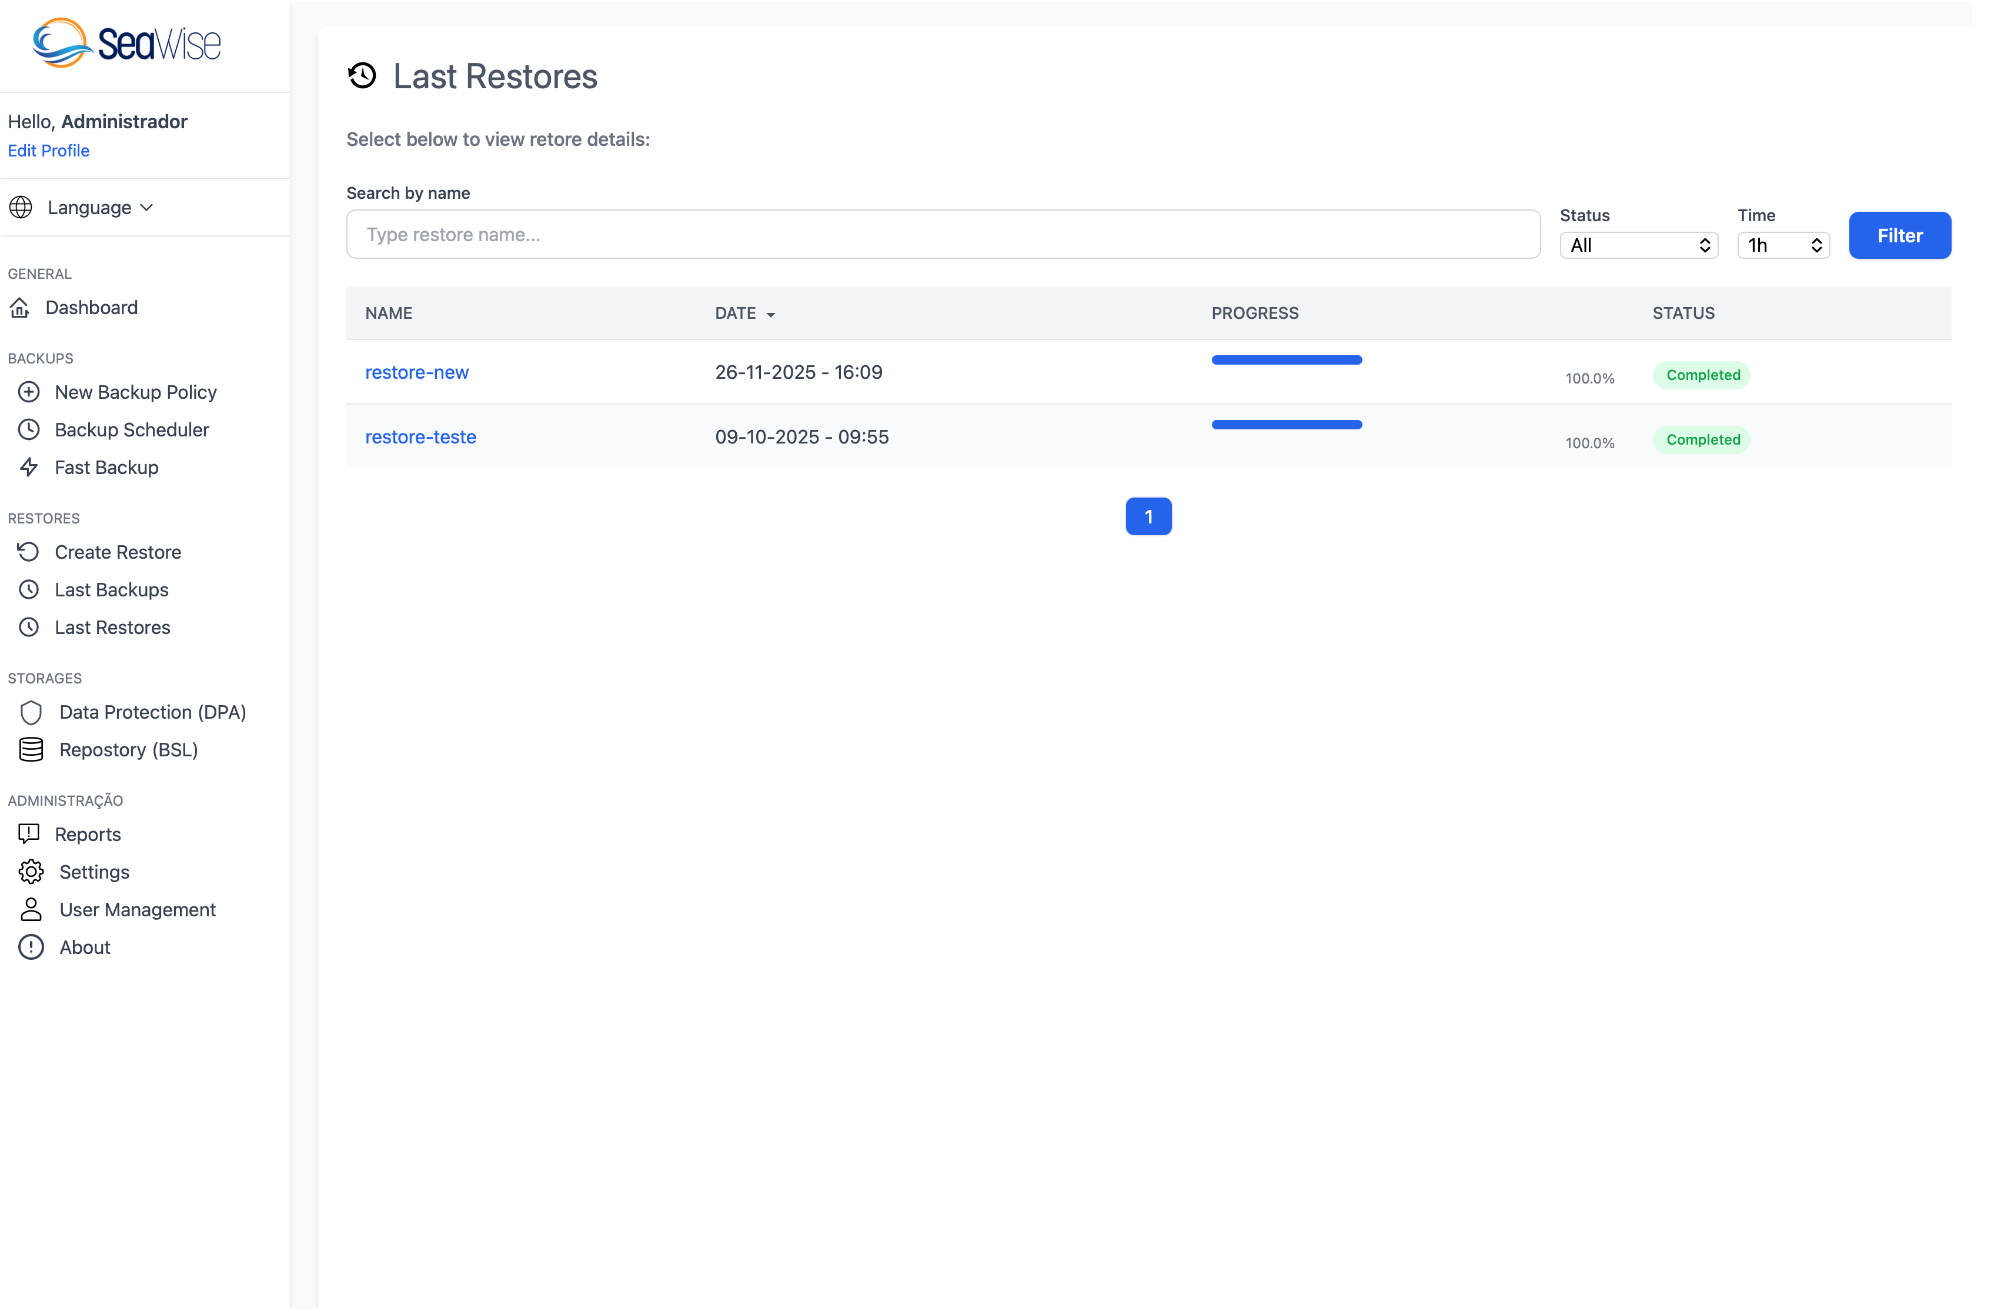Screen dimensions: 2000x1313
Task: Open the Time filter dropdown
Action: 1783,245
